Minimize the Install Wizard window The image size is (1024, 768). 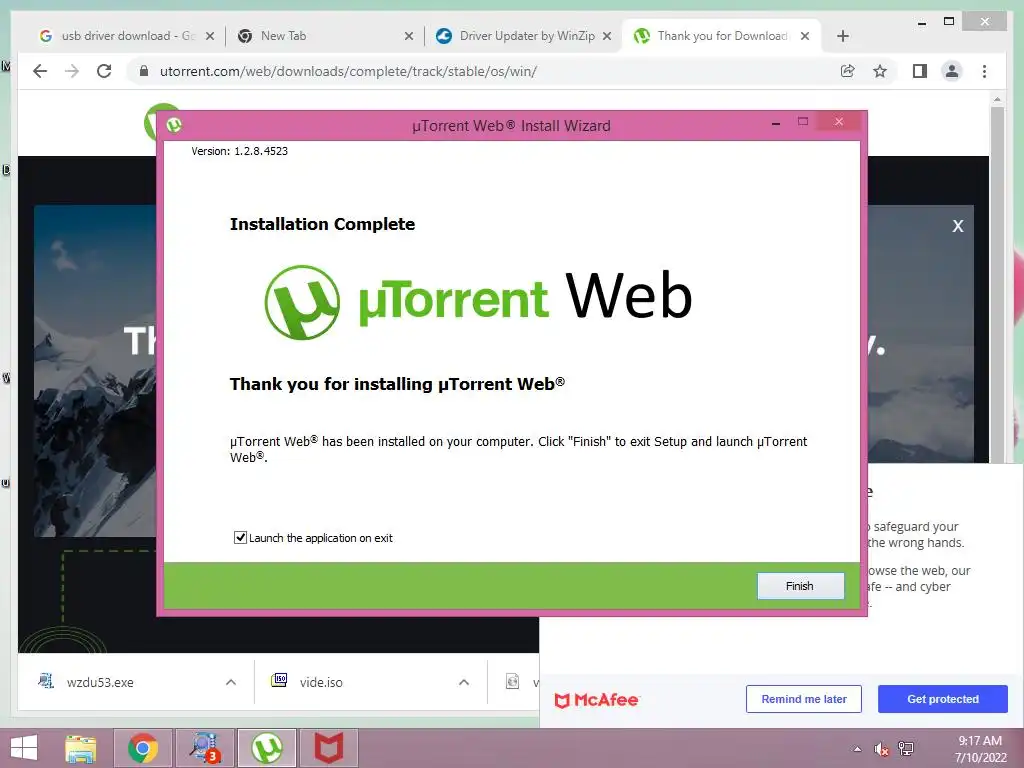pyautogui.click(x=776, y=123)
